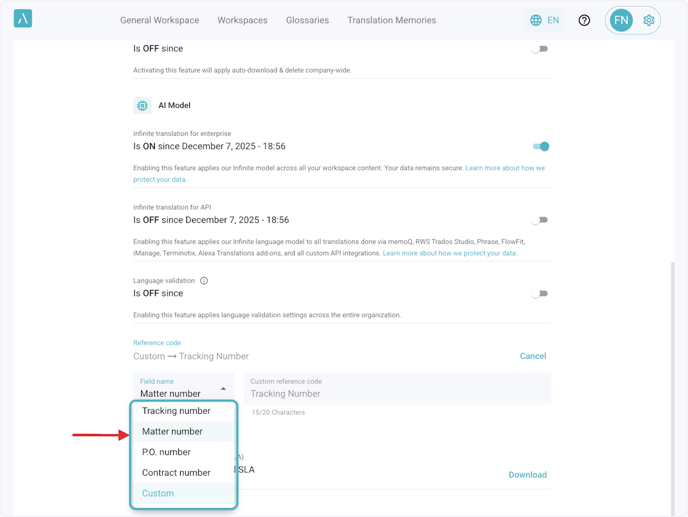
Task: Turn on Language validation toggle
Action: [540, 294]
